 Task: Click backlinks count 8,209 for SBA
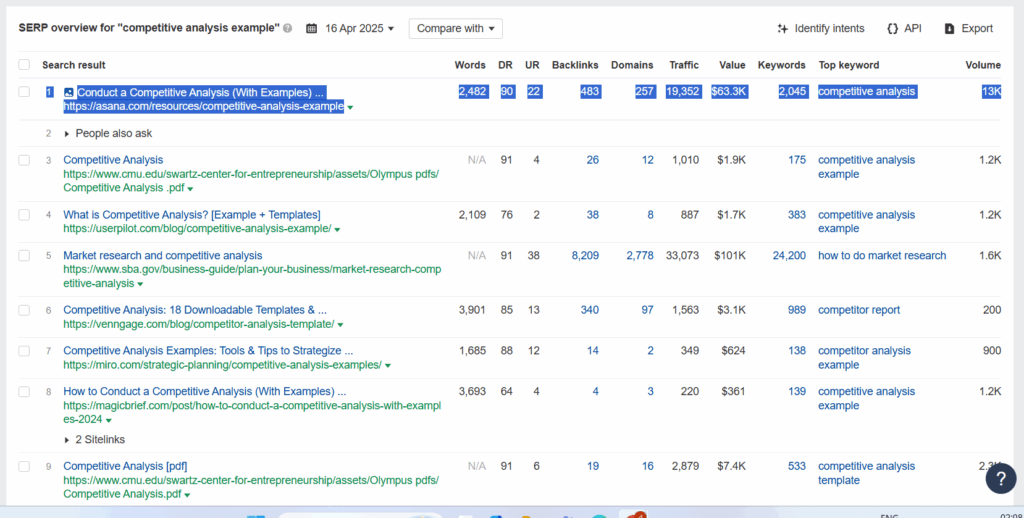585,255
